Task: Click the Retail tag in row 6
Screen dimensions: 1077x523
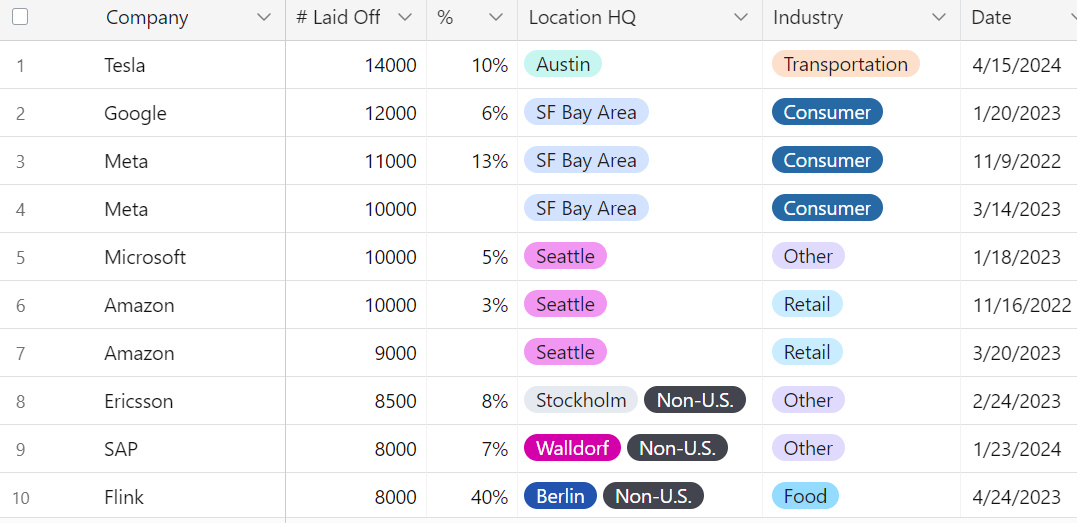Action: pos(807,304)
